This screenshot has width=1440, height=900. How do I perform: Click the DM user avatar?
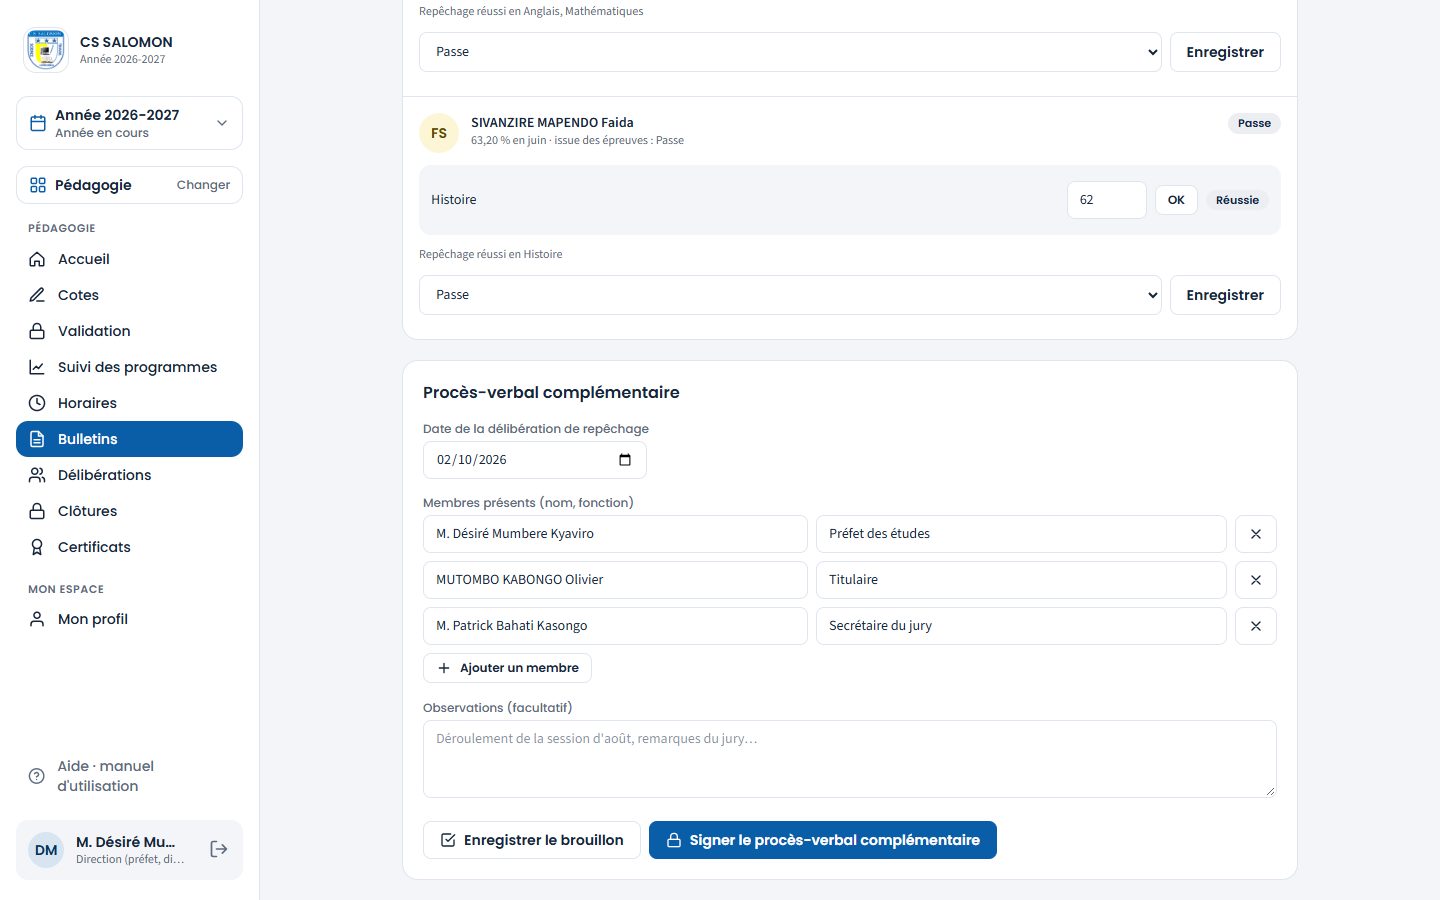46,850
